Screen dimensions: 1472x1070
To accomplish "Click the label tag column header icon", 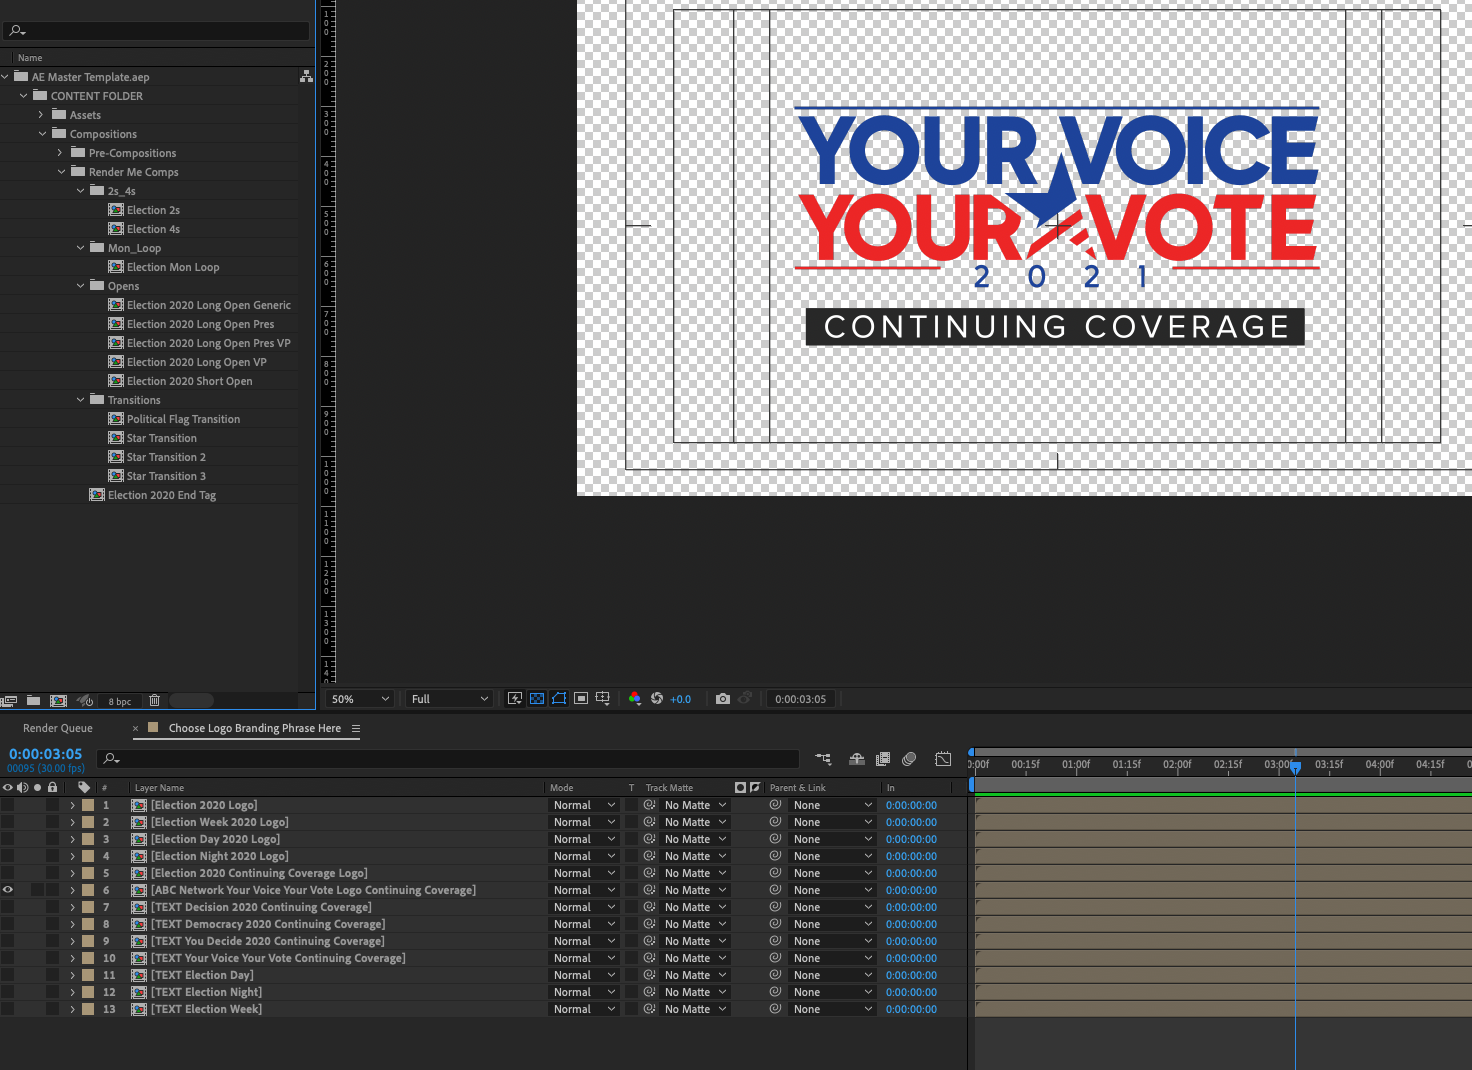I will [x=84, y=787].
